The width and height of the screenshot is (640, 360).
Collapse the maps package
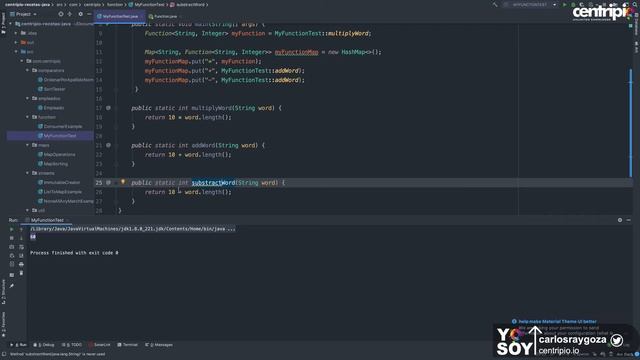point(27,145)
